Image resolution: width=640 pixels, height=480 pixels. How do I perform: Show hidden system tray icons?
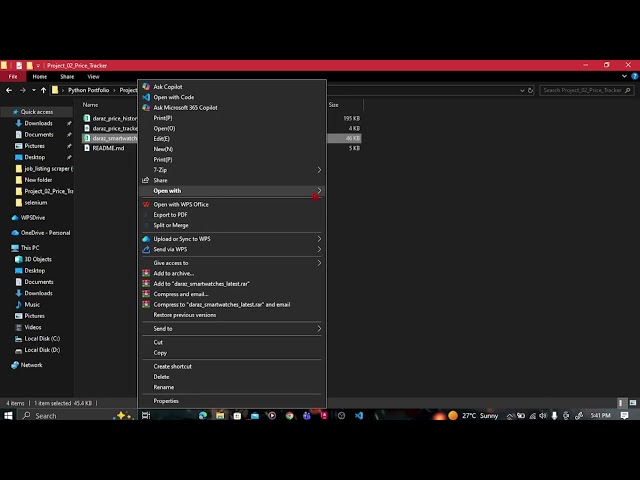point(510,416)
